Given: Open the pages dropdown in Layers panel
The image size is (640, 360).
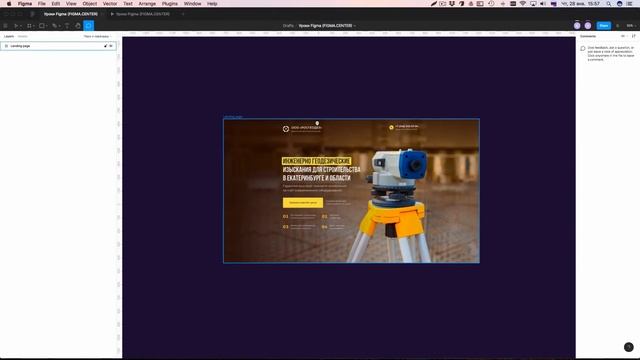Looking at the screenshot, I should point(98,36).
